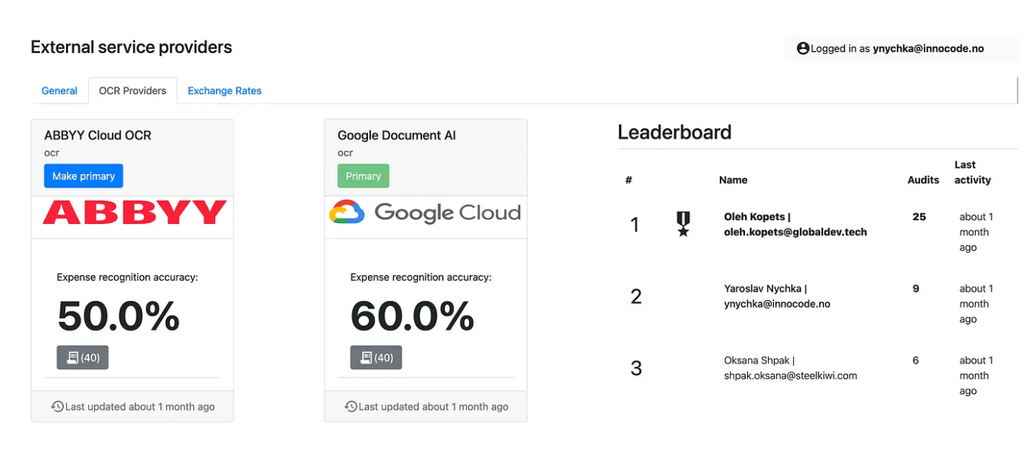This screenshot has height=467, width=1024.
Task: Click the user account icon beside Logged in
Action: 803,48
